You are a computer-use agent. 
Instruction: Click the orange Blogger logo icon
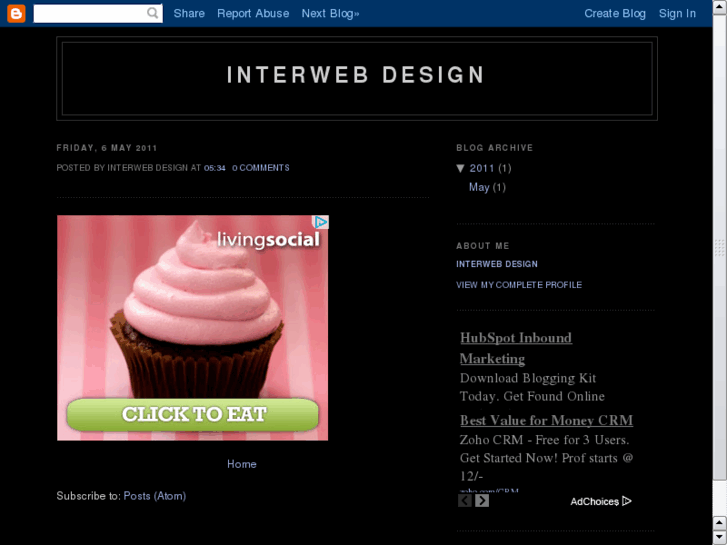[16, 13]
